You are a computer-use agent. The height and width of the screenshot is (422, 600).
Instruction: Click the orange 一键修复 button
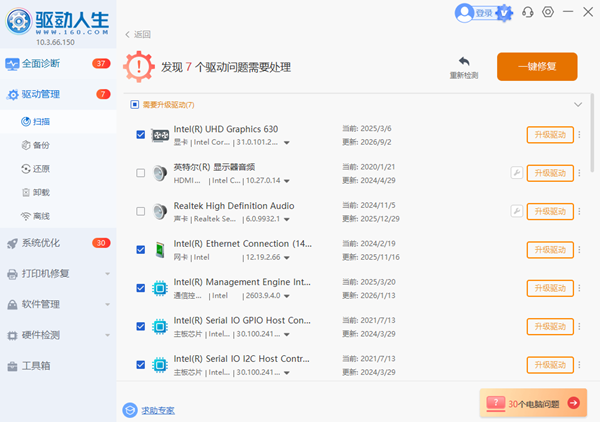[x=537, y=67]
